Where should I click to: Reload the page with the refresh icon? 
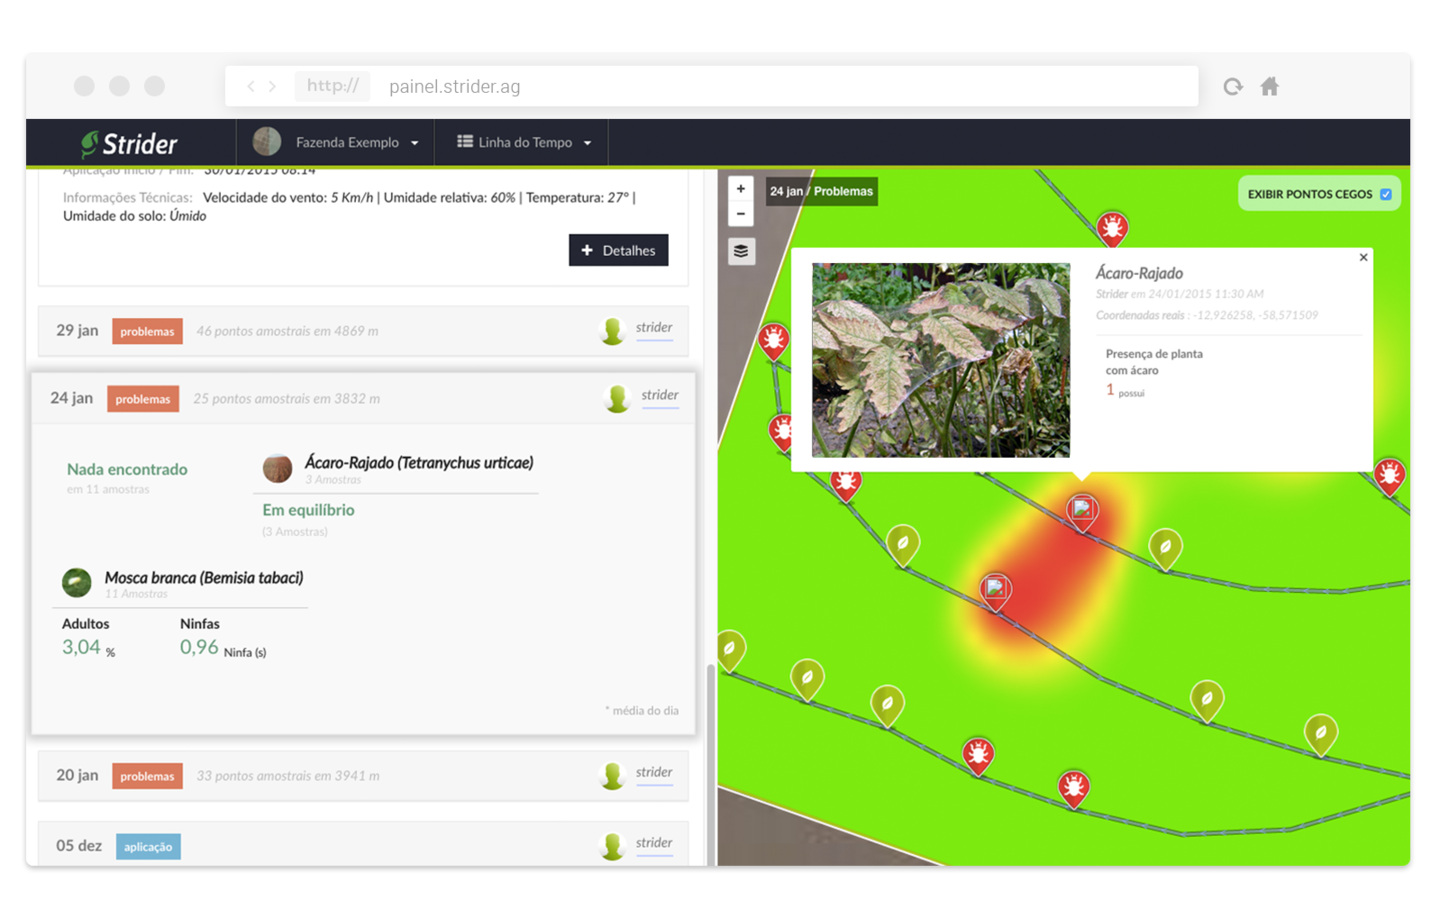[1233, 86]
